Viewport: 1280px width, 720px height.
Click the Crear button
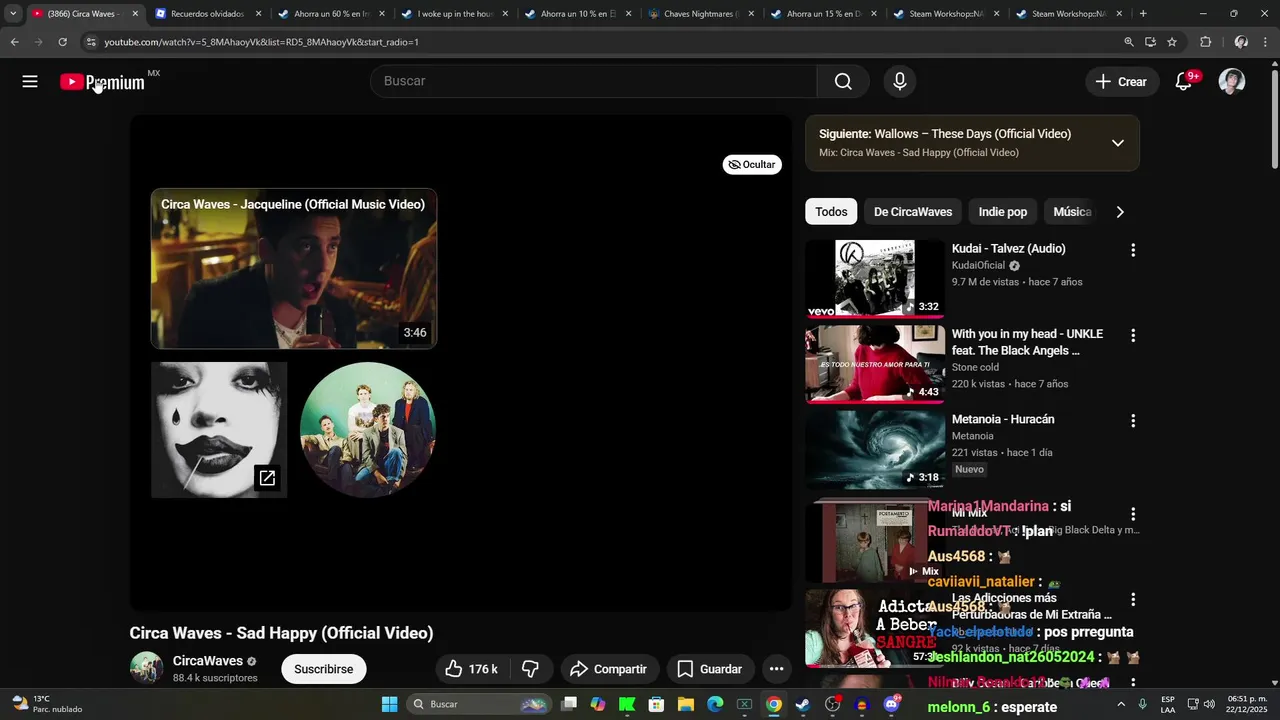pos(1121,82)
